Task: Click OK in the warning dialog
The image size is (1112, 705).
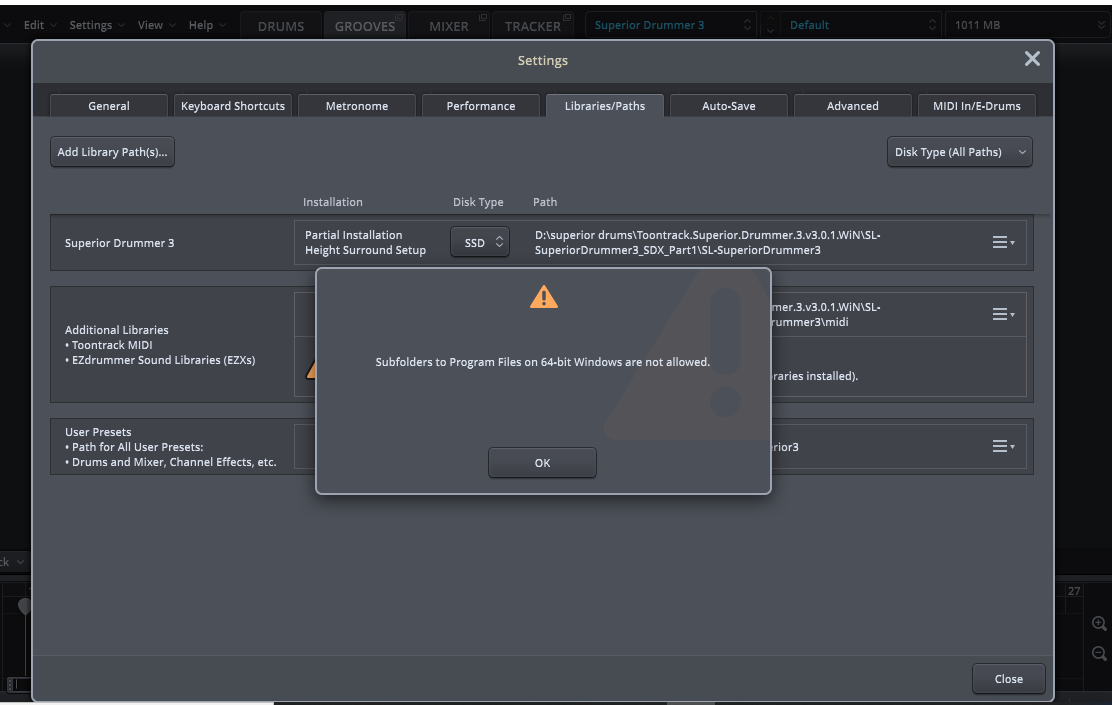Action: pyautogui.click(x=542, y=462)
